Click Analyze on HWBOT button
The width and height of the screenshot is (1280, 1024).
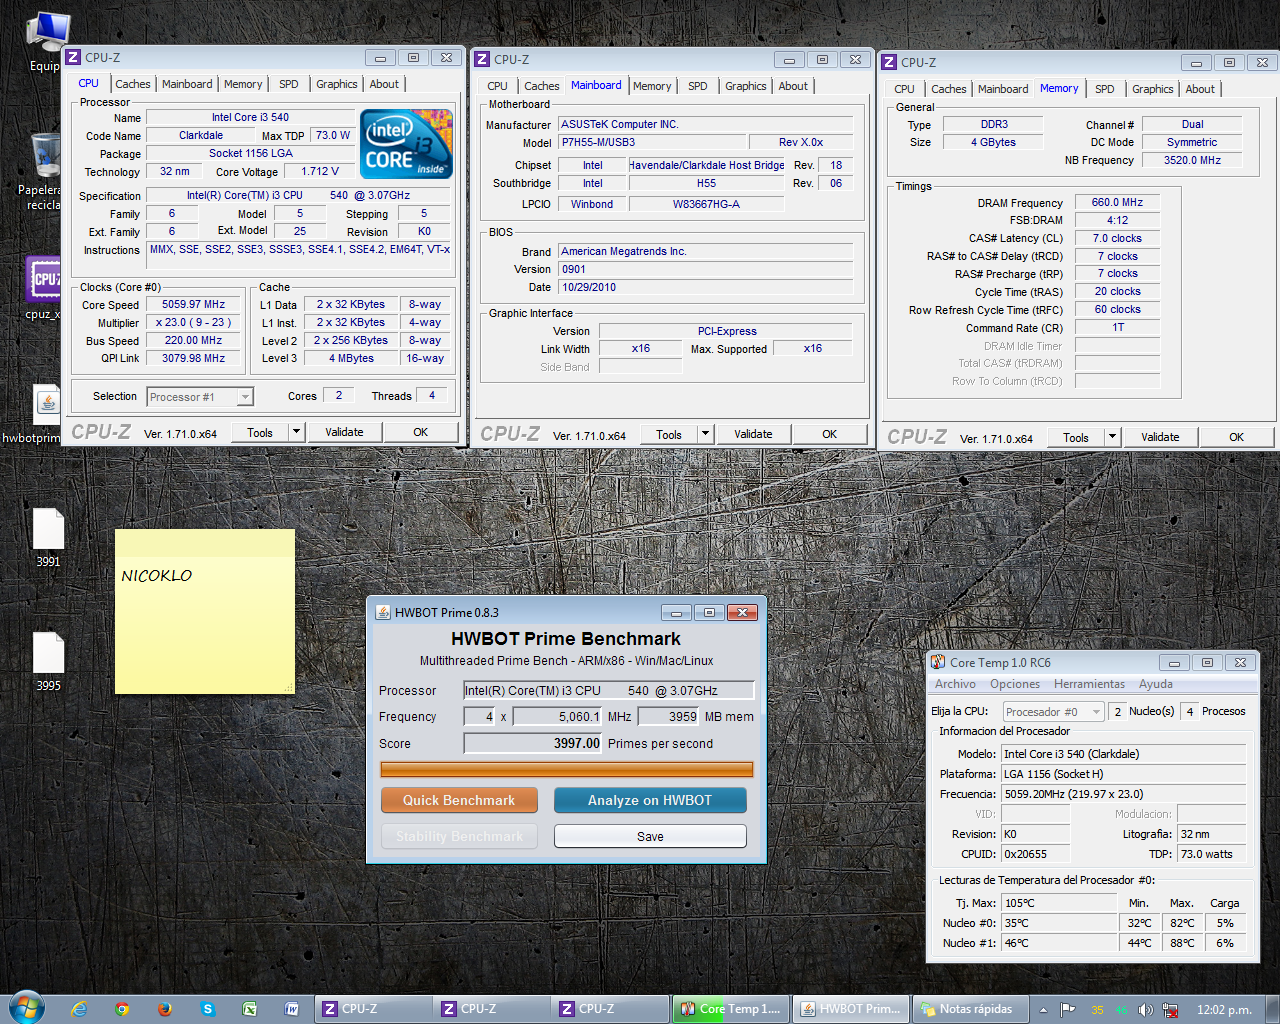pyautogui.click(x=650, y=800)
